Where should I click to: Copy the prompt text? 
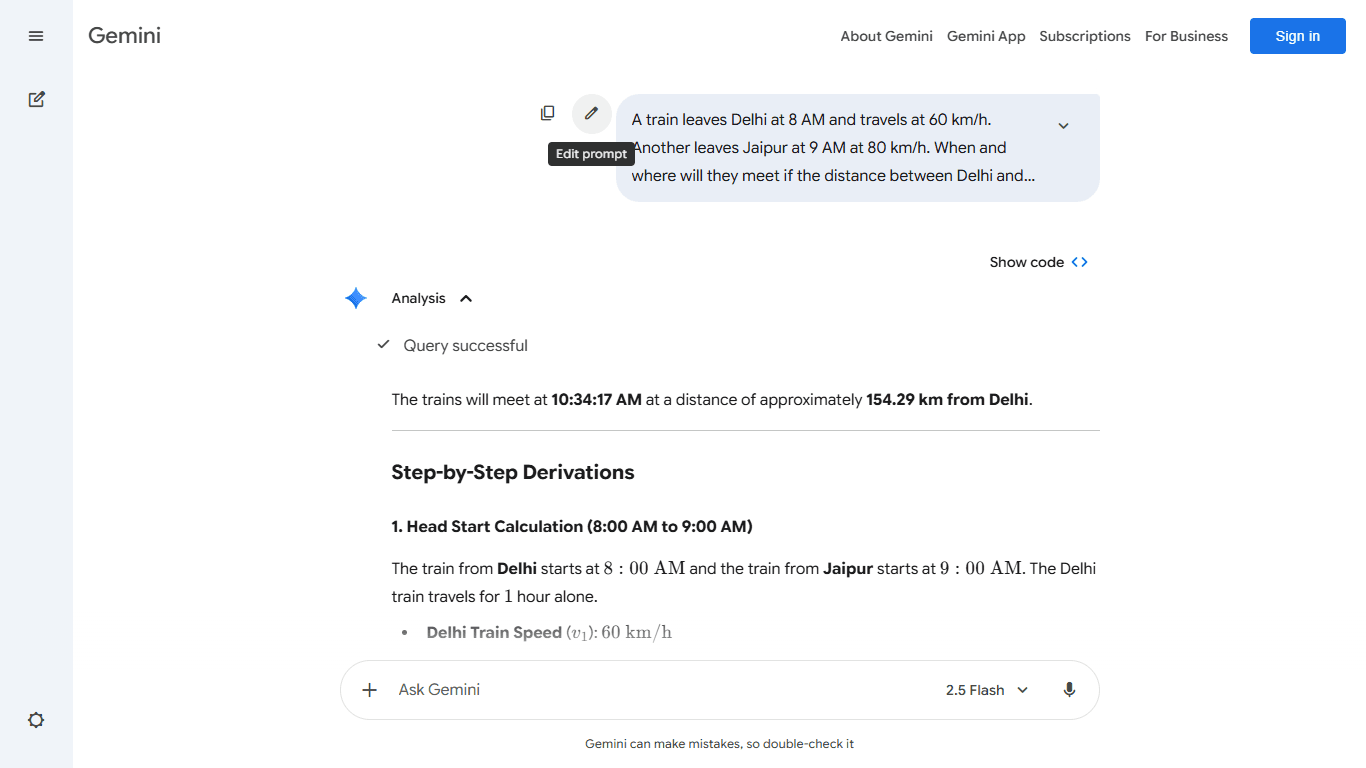point(547,113)
